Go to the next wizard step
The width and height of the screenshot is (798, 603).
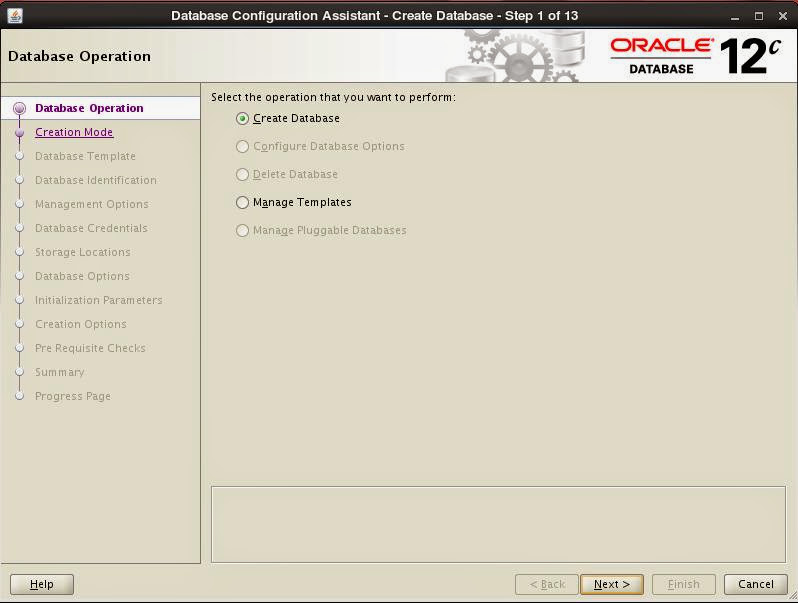pos(612,584)
